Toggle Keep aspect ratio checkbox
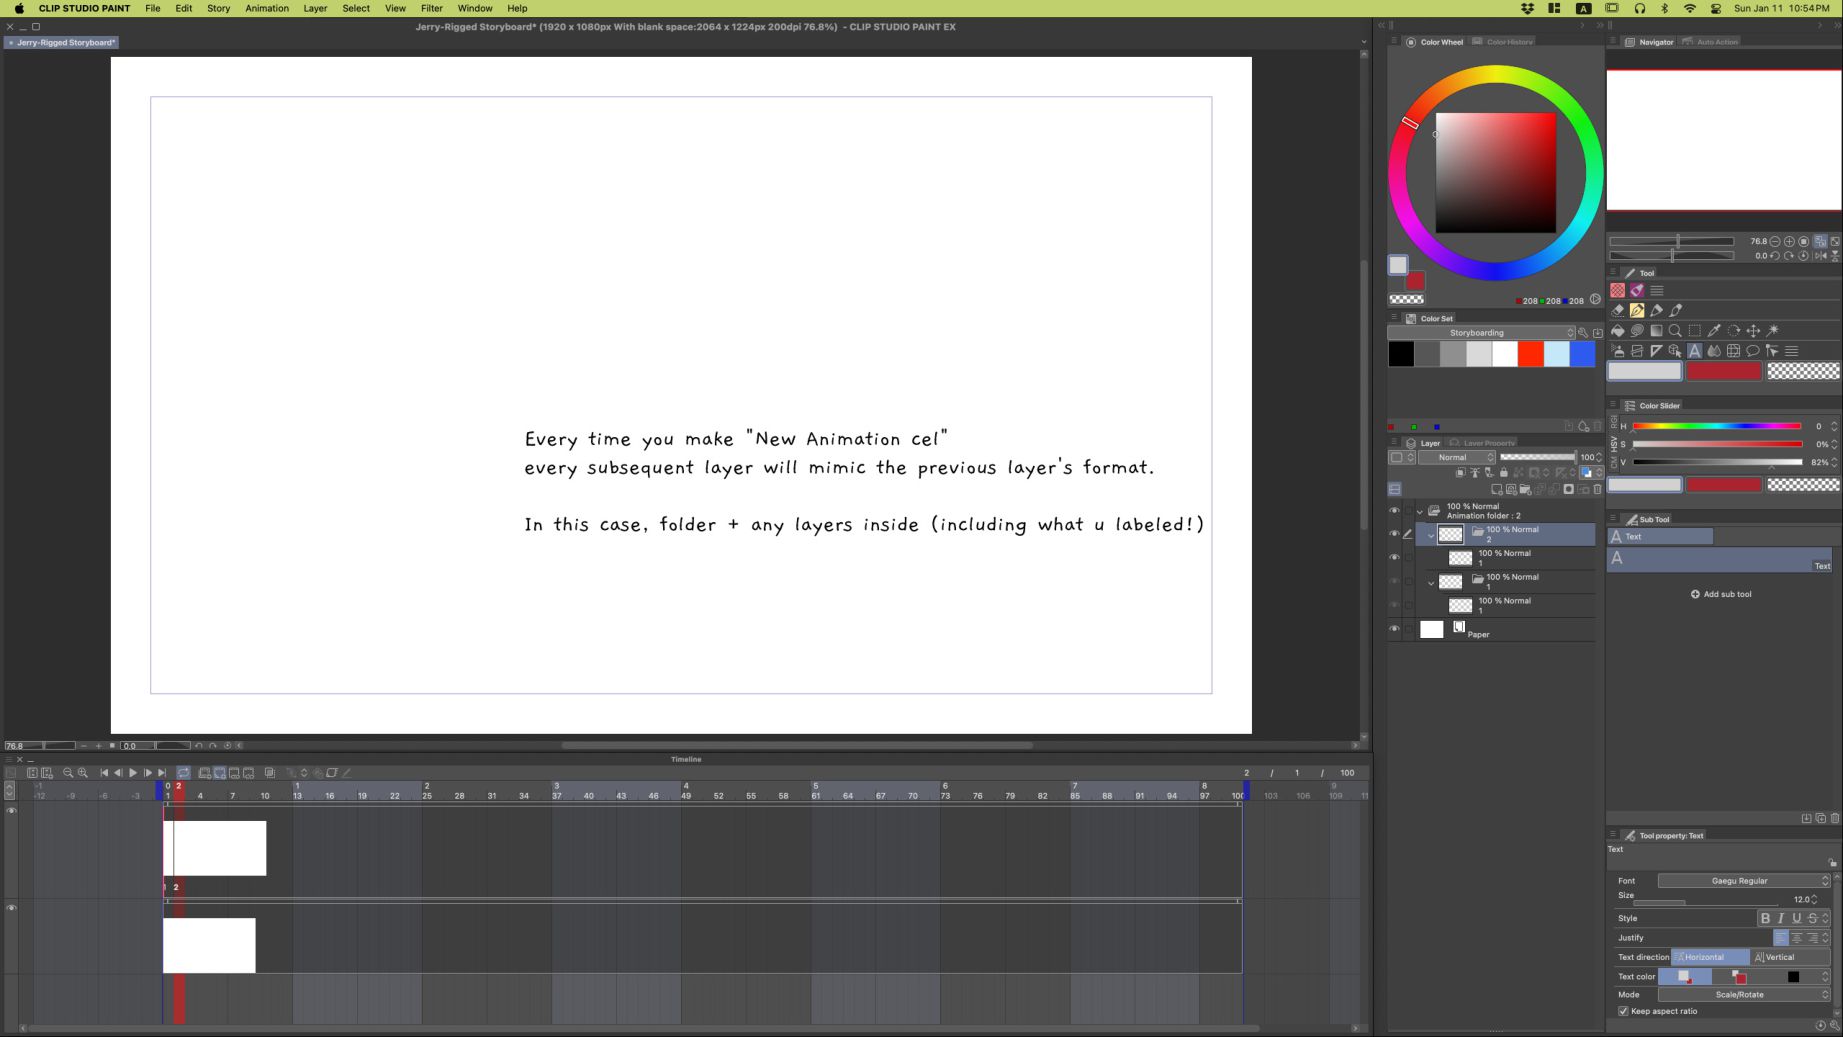 1623,1011
